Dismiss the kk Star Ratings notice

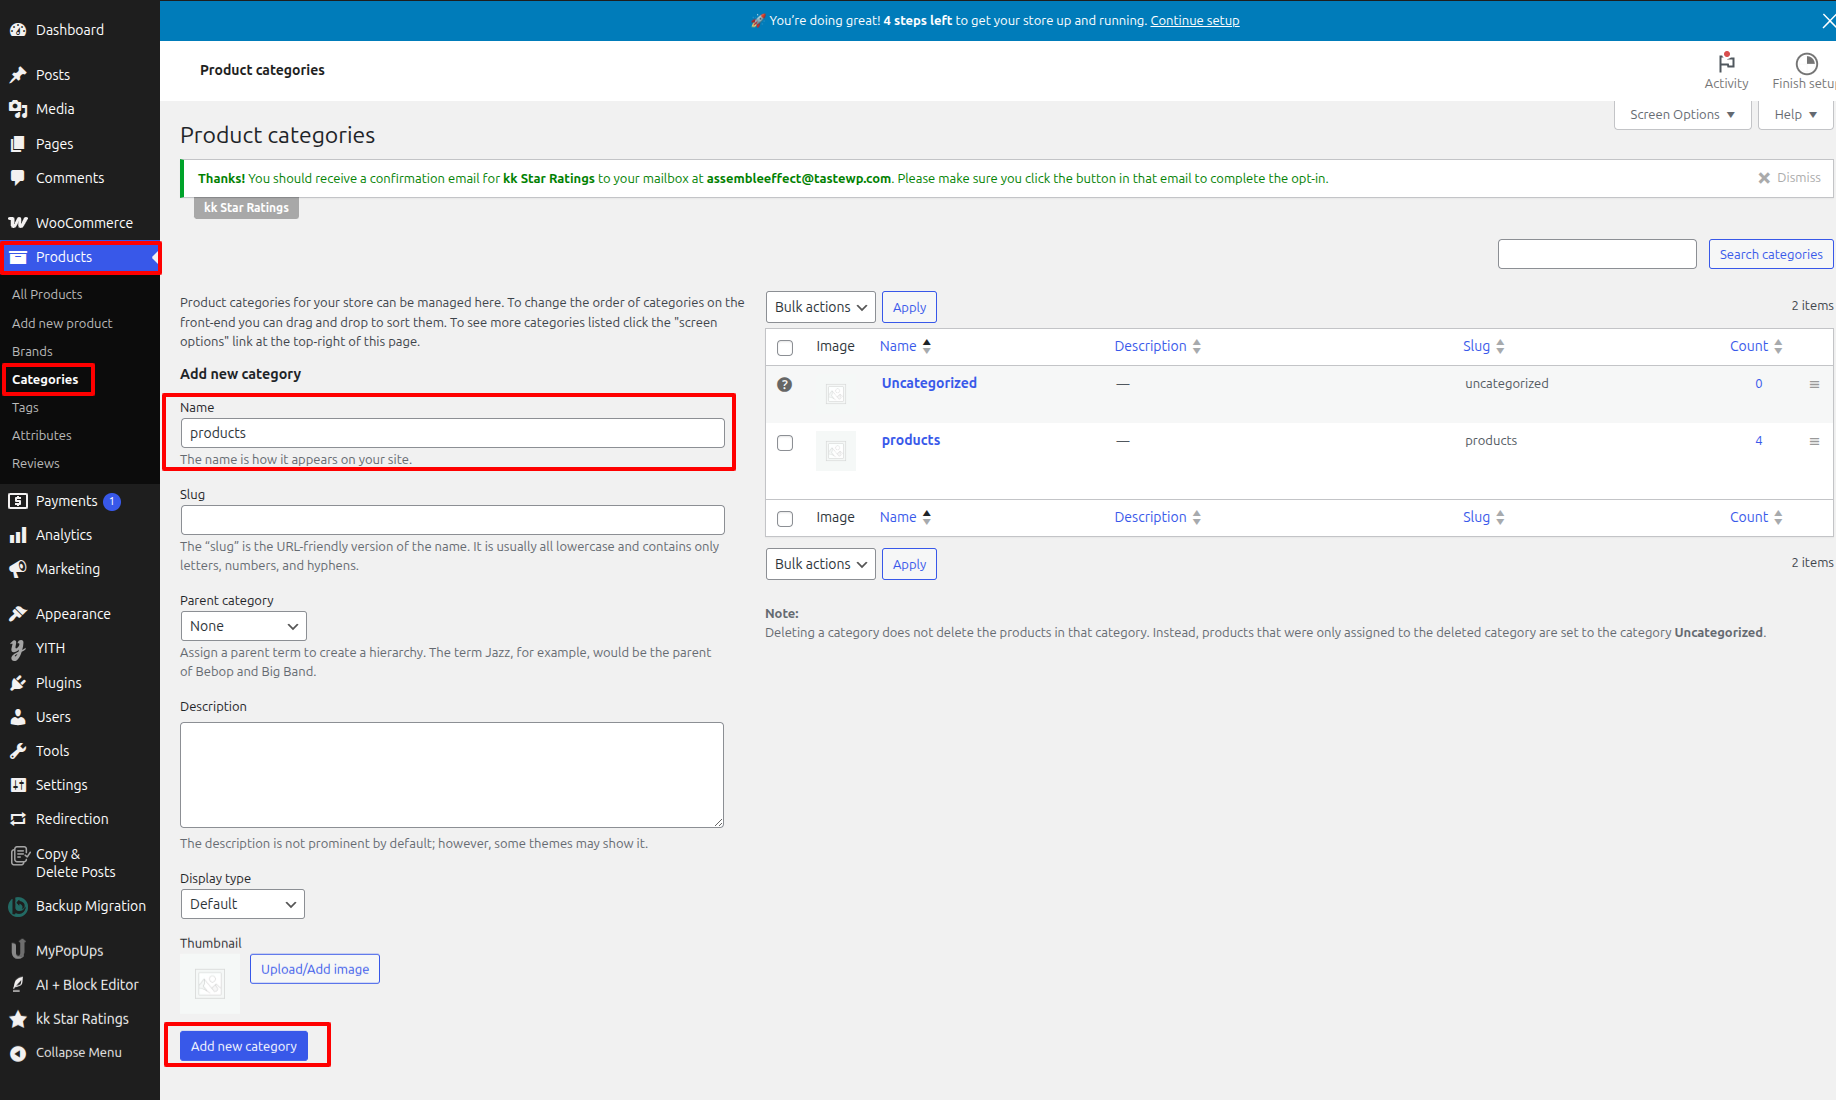[x=1789, y=178]
